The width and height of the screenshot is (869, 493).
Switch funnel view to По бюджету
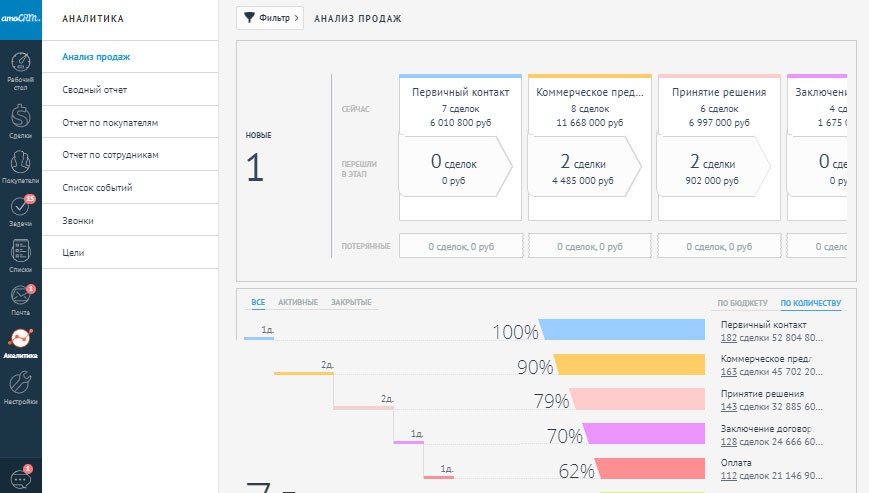(742, 302)
